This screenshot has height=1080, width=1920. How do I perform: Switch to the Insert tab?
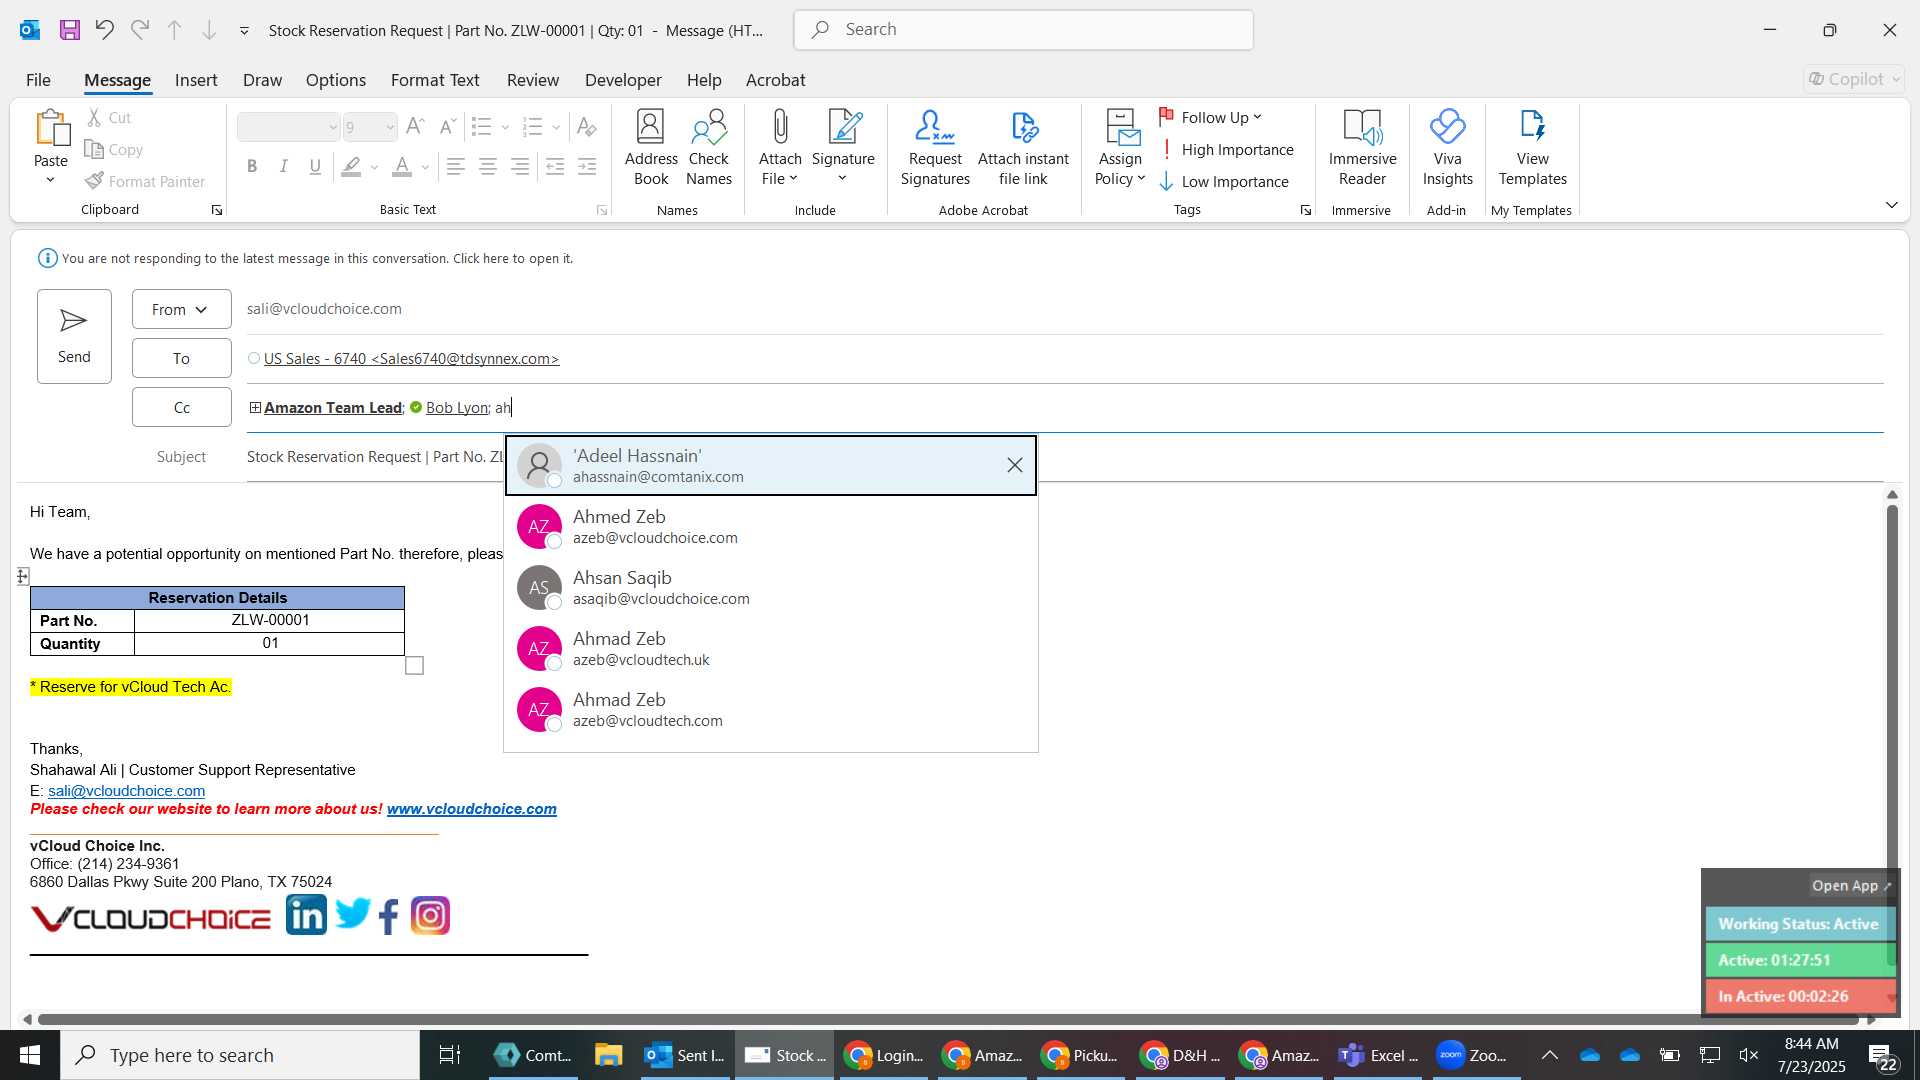196,80
